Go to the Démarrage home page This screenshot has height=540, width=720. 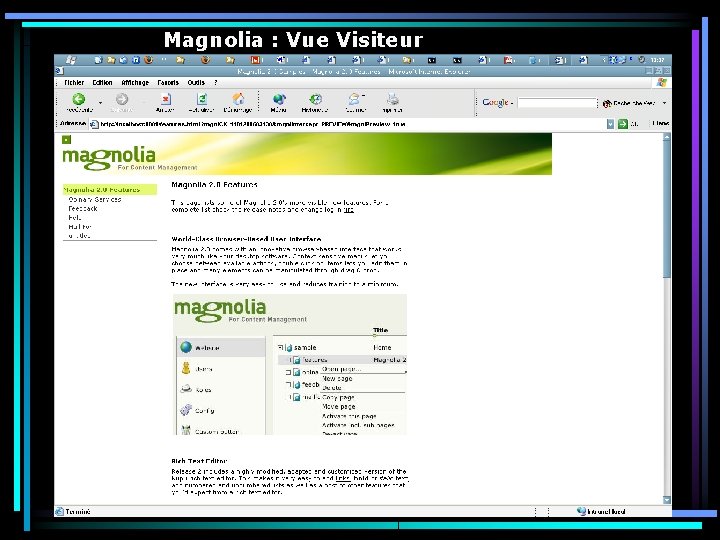[238, 102]
